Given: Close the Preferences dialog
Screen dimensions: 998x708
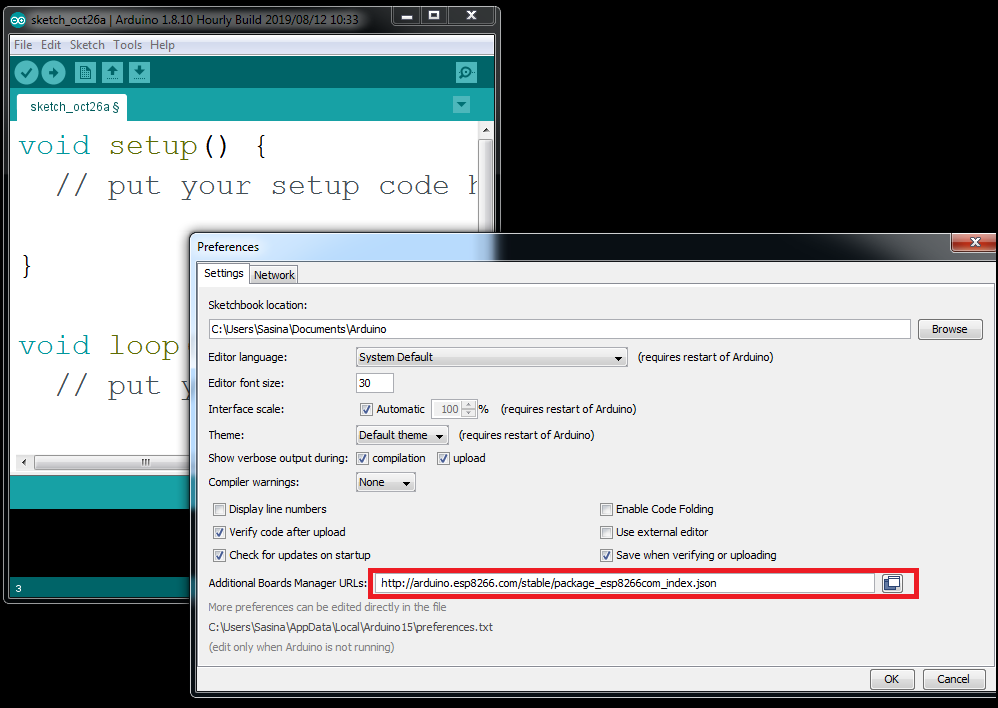Looking at the screenshot, I should 974,242.
